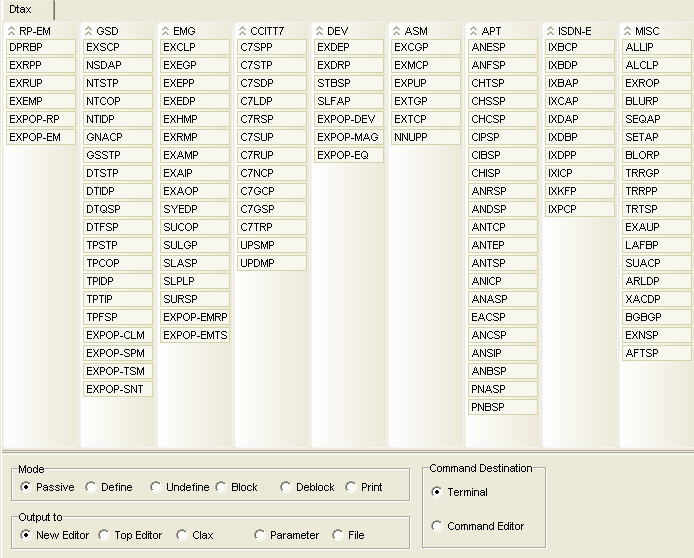Collapse the ISDN-E group chevron
The image size is (694, 558).
coord(550,31)
